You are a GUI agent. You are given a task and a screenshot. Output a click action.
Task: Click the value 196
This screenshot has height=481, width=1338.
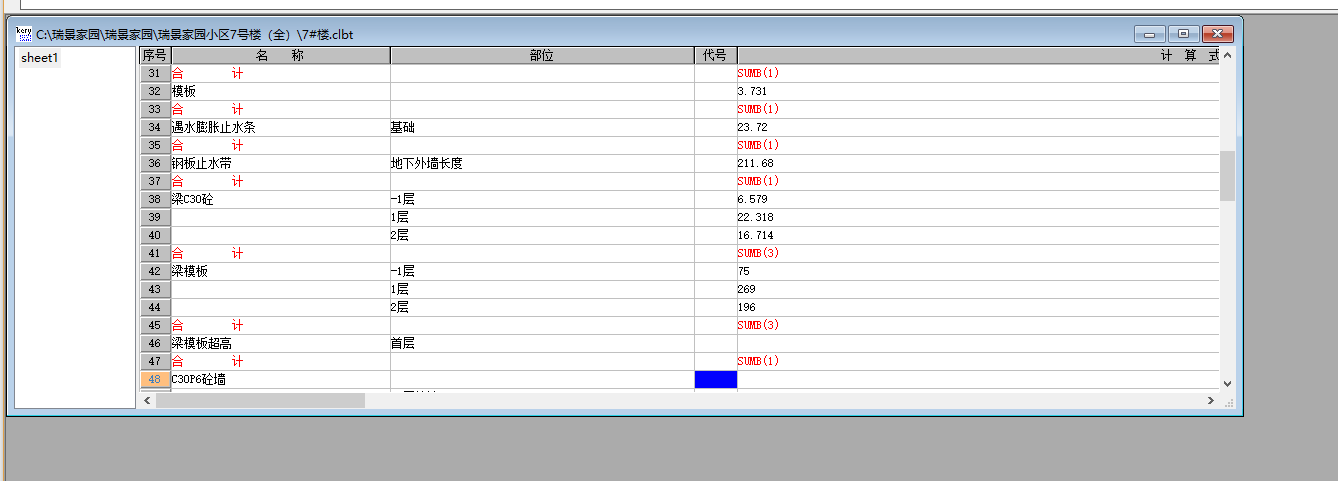pos(747,308)
